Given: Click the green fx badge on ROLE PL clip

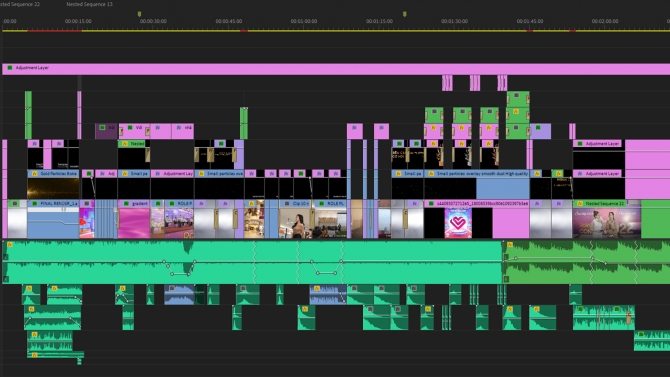Looking at the screenshot, I should pyautogui.click(x=321, y=204).
